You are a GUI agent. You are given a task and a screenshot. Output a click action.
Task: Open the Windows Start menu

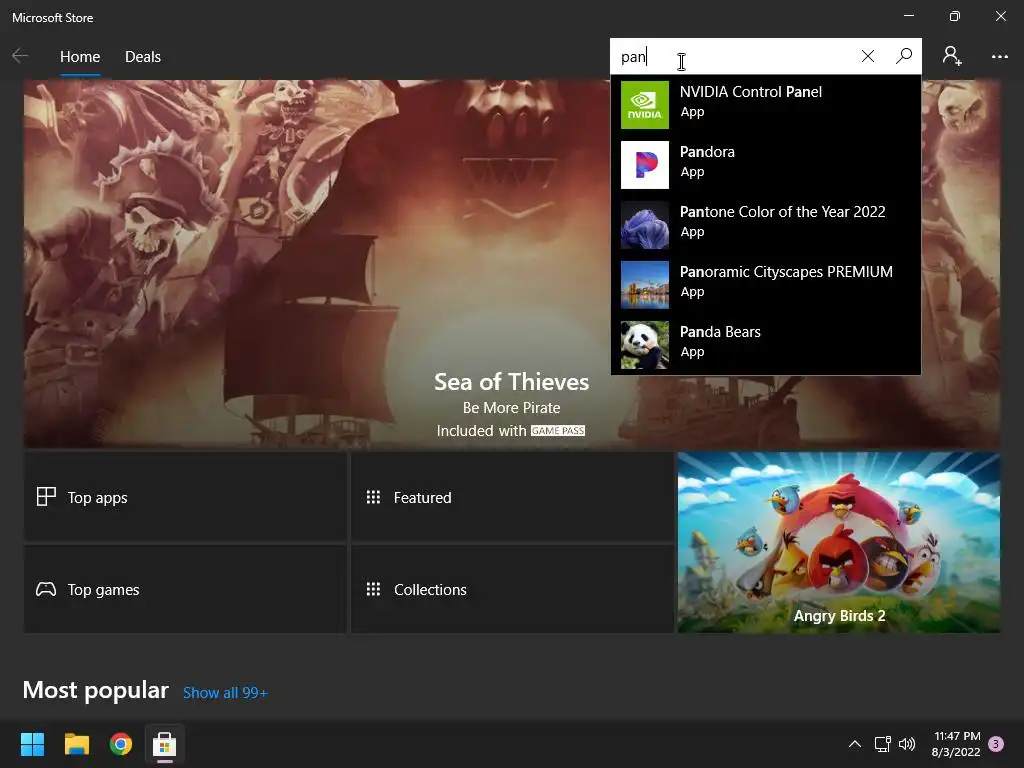coord(32,744)
